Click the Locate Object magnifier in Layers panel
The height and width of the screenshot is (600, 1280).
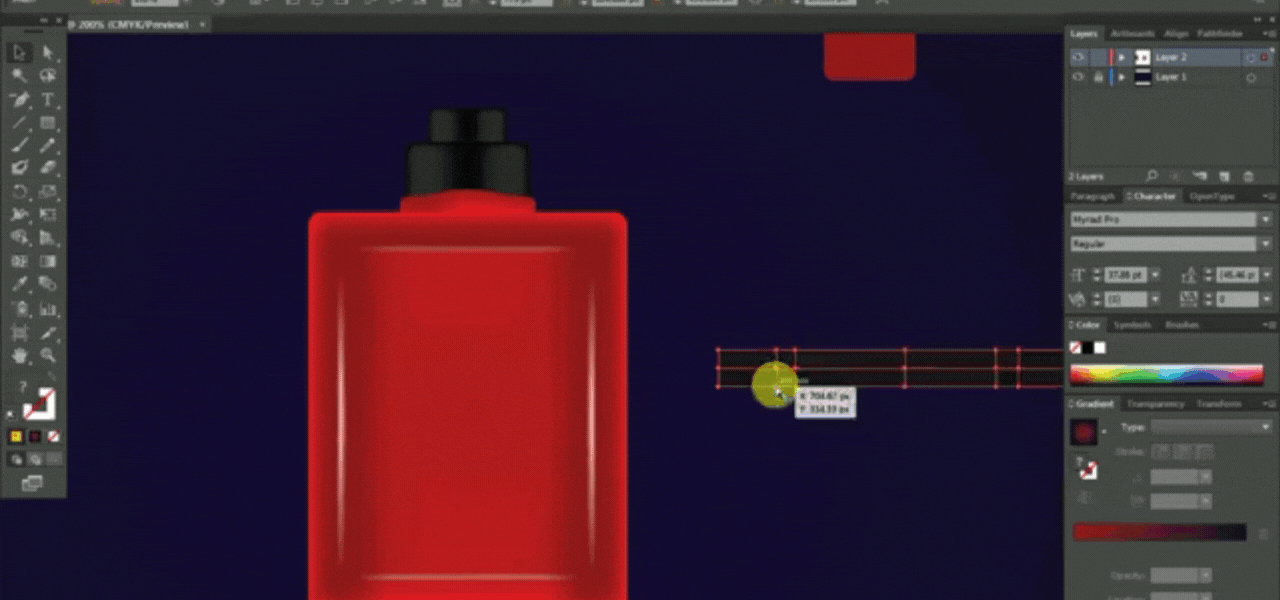click(1153, 175)
